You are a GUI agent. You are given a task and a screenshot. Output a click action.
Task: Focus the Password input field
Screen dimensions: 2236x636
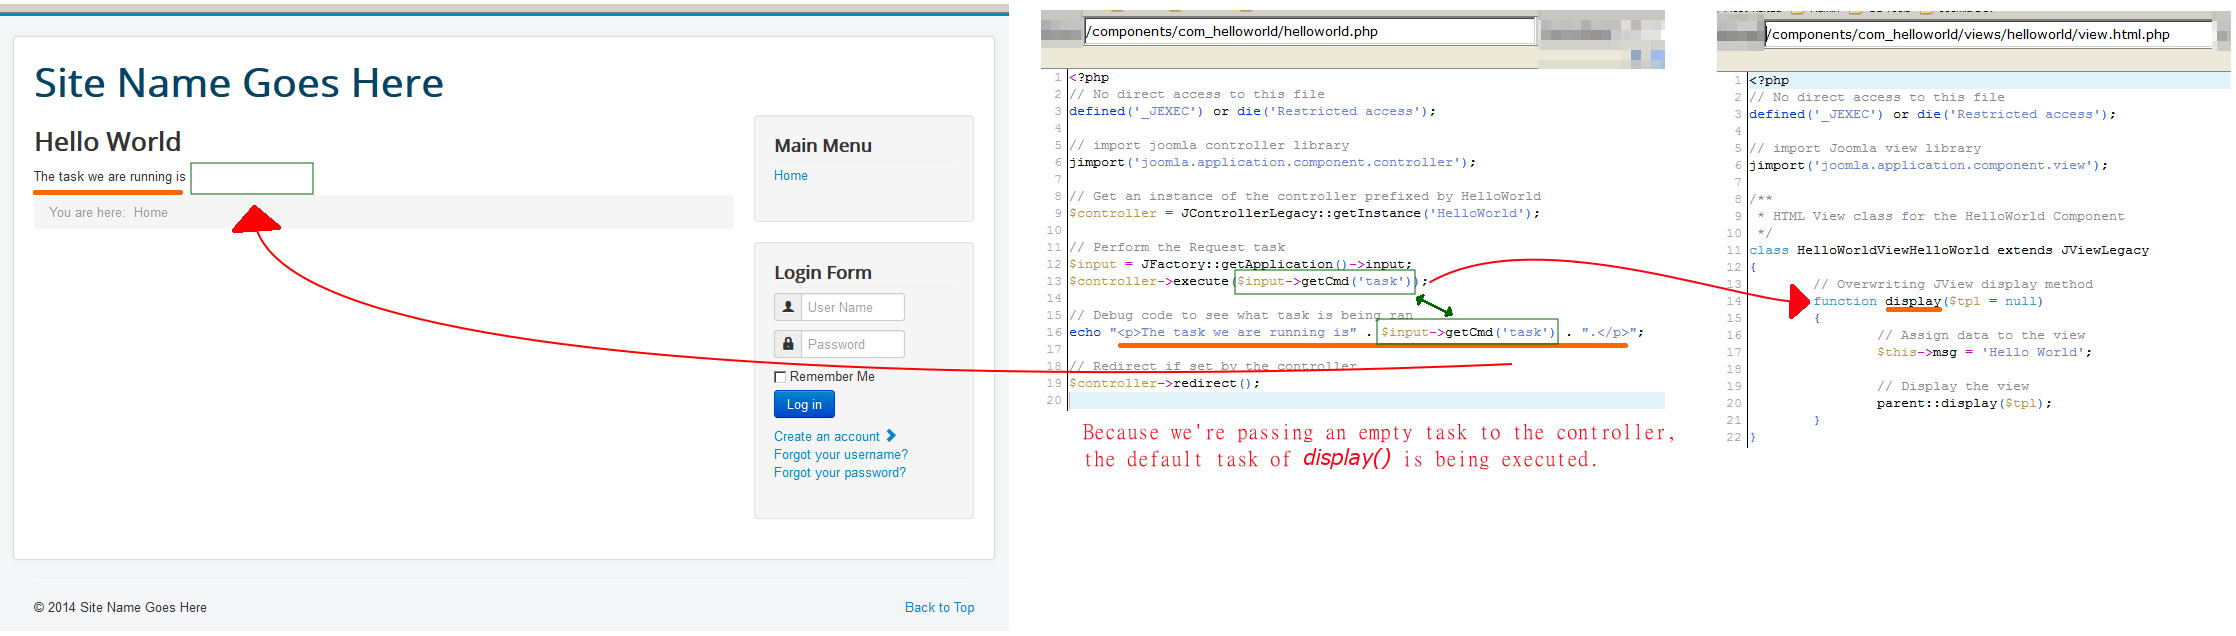point(853,344)
